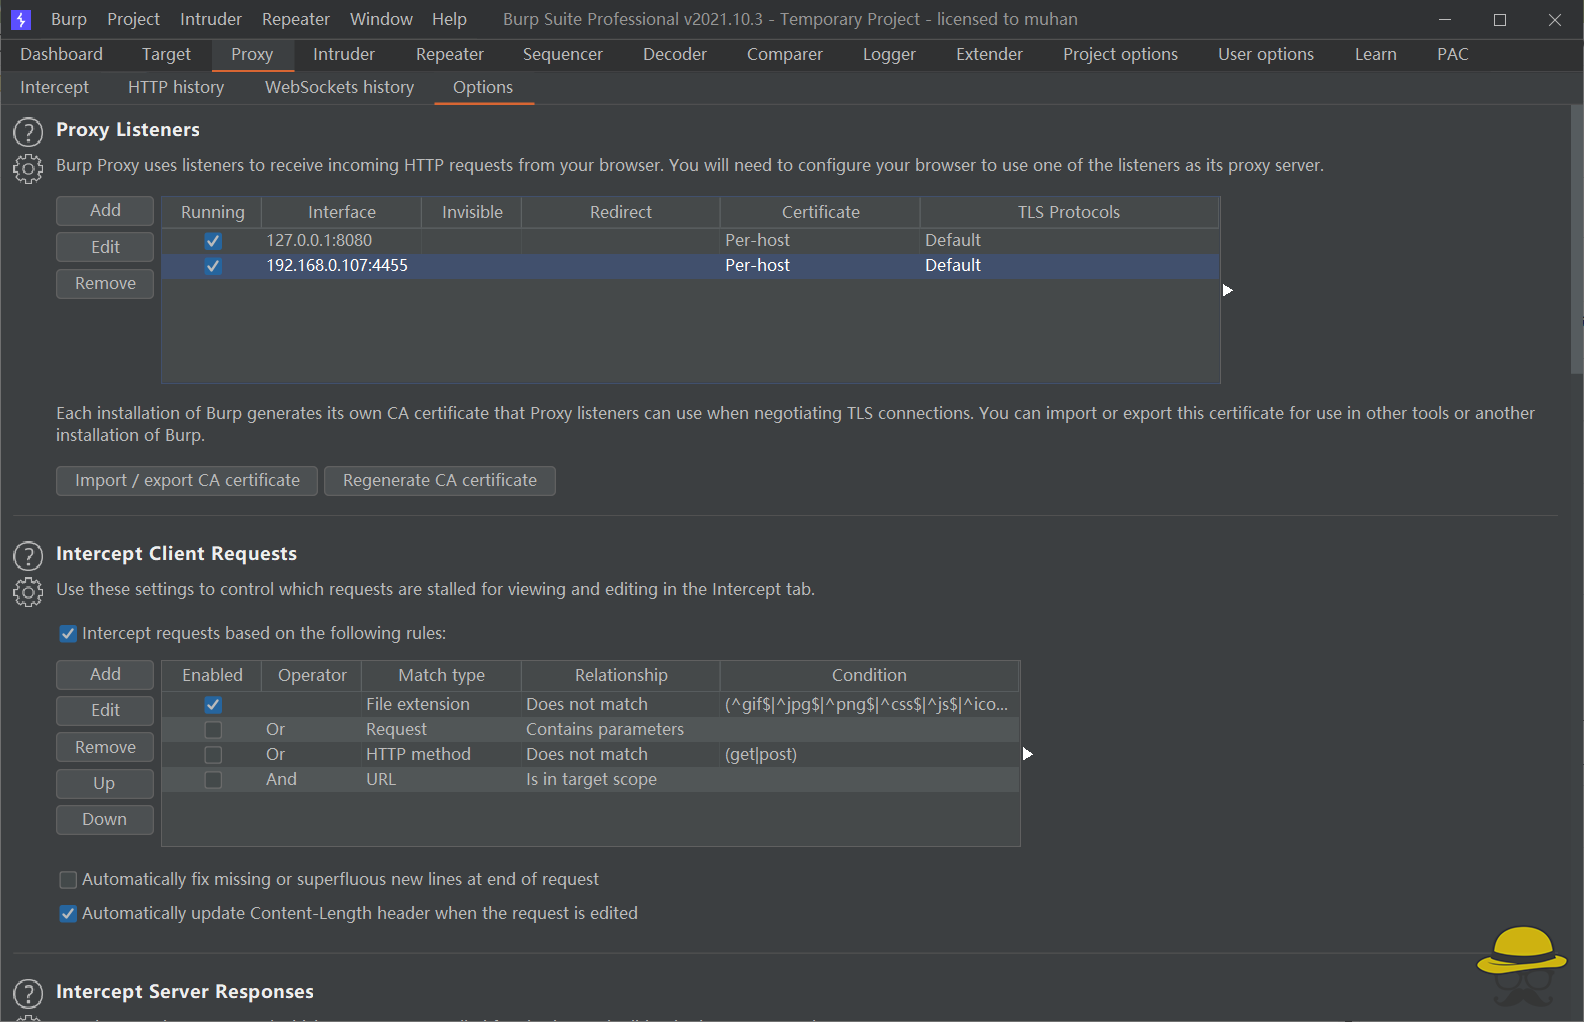This screenshot has height=1022, width=1584.
Task: Click the Burp Suite logo icon
Action: coord(21,19)
